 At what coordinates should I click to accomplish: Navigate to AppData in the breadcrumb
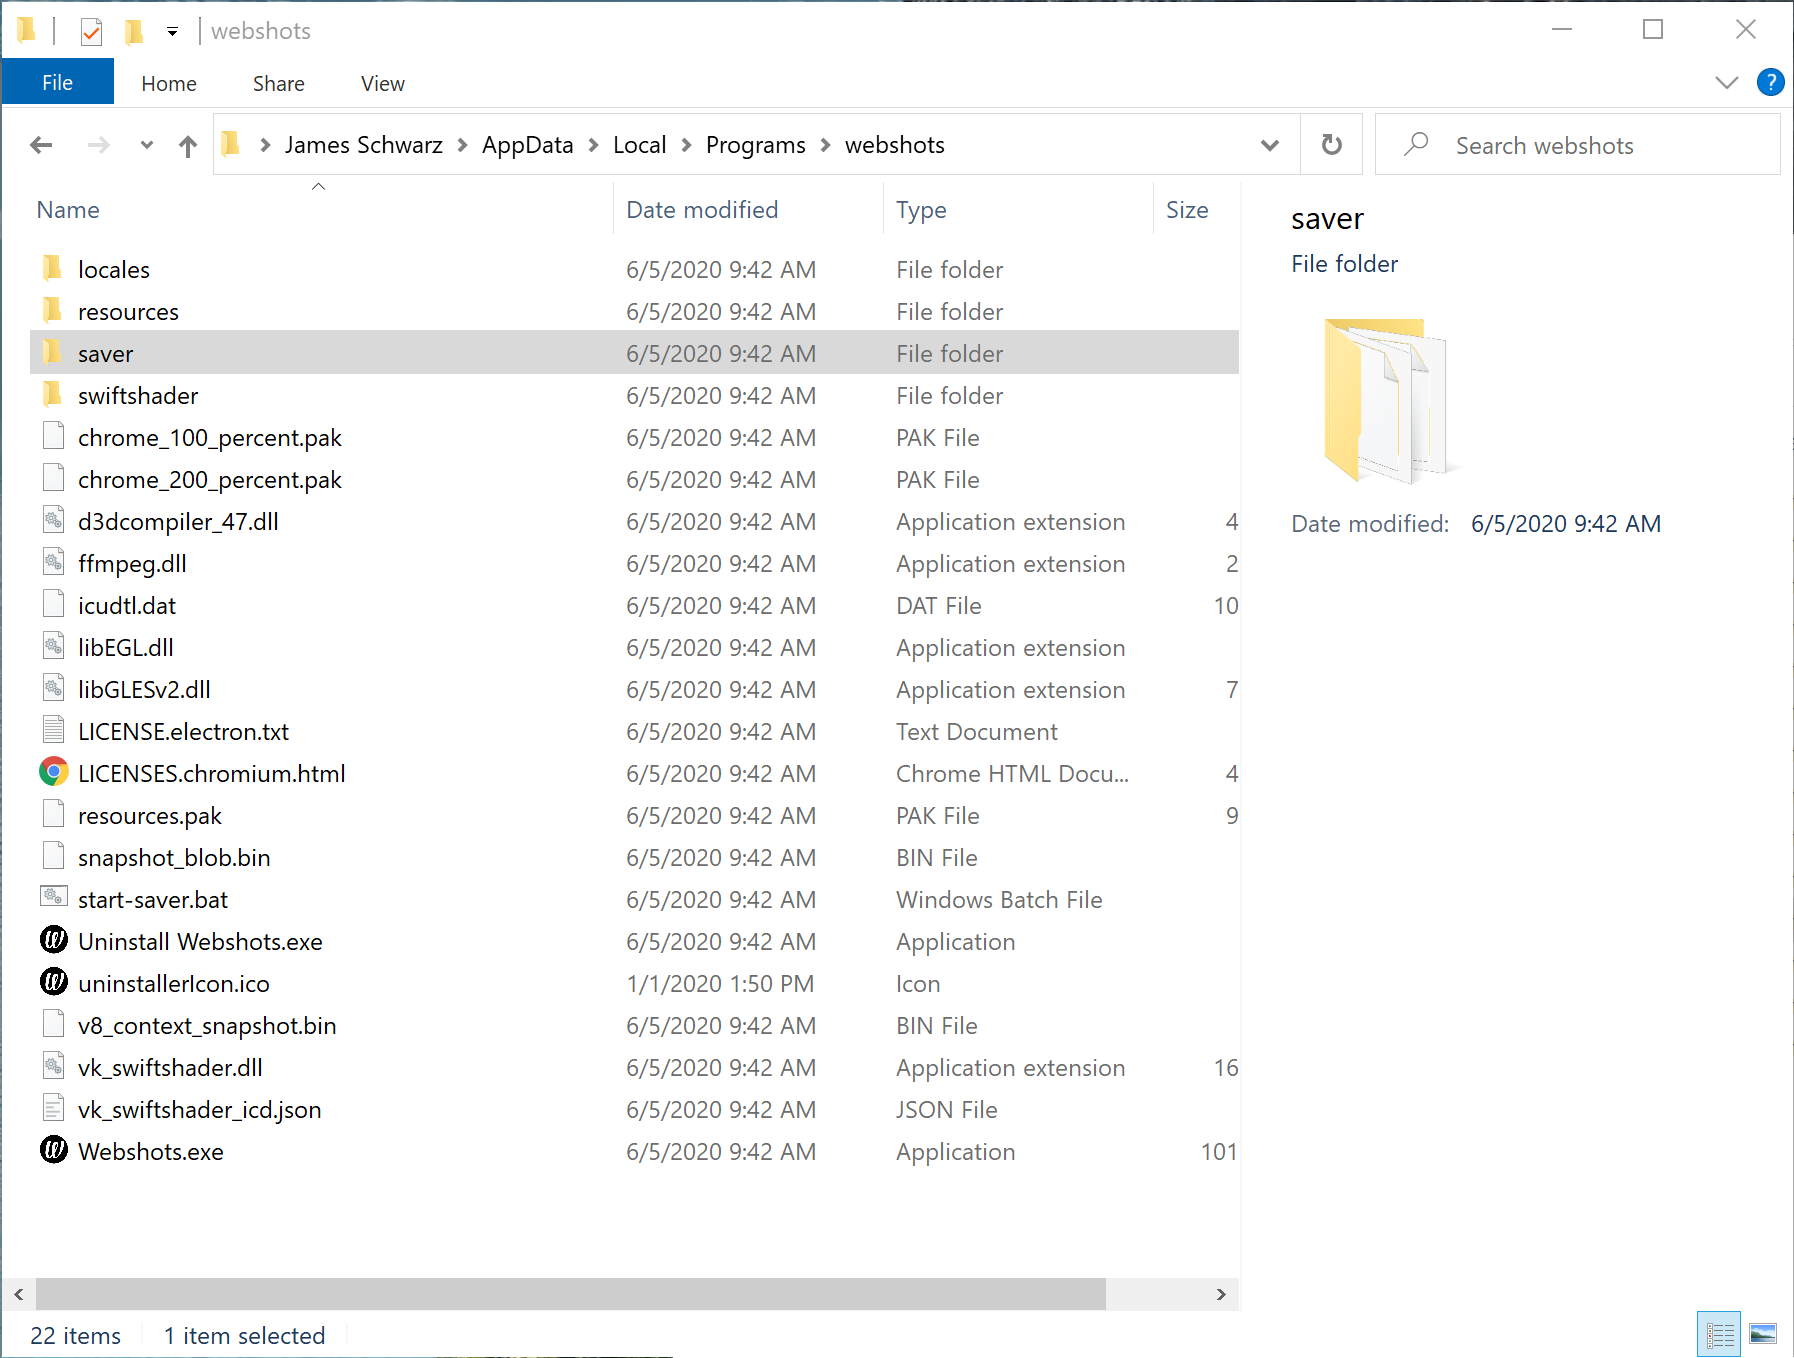click(527, 146)
